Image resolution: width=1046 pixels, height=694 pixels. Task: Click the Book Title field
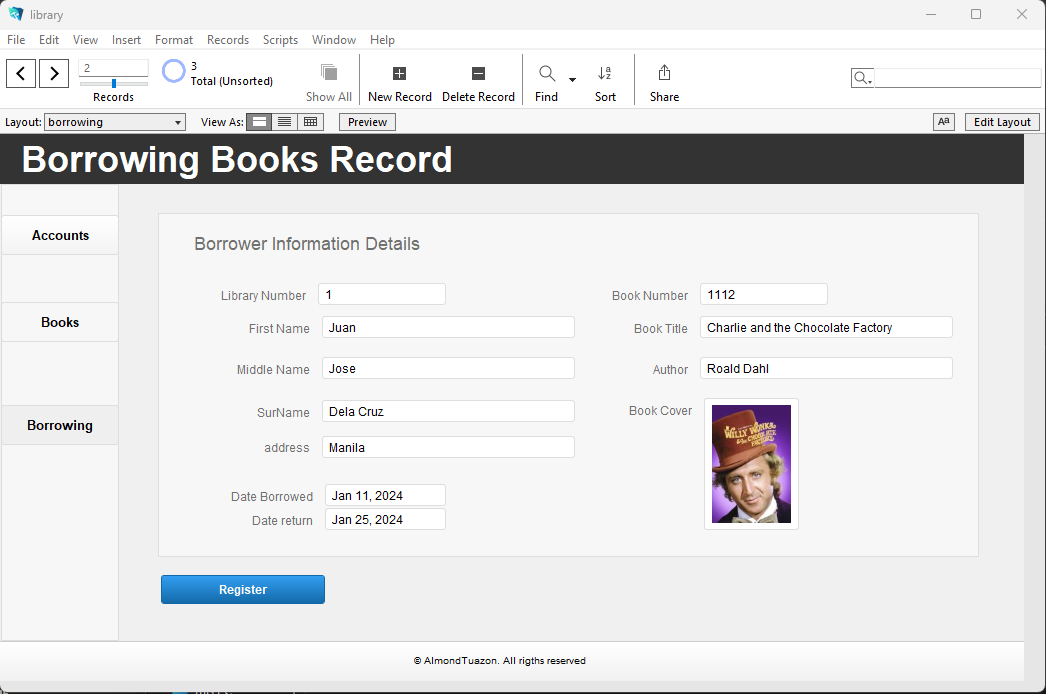click(826, 328)
